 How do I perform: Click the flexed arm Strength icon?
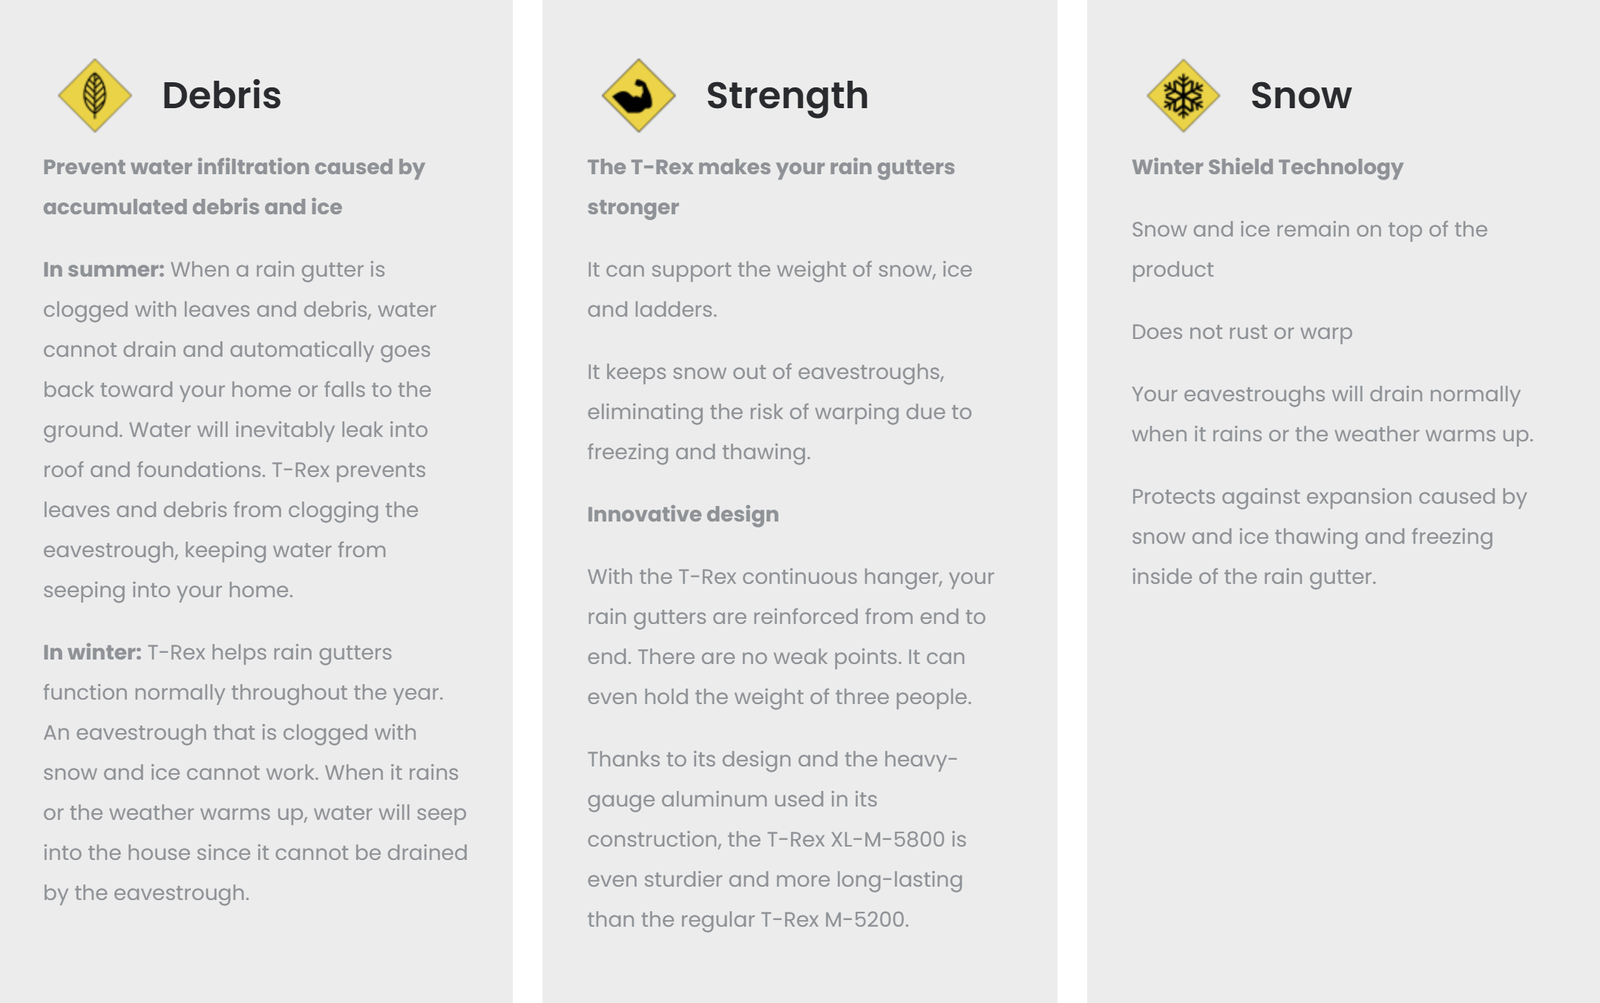point(638,95)
